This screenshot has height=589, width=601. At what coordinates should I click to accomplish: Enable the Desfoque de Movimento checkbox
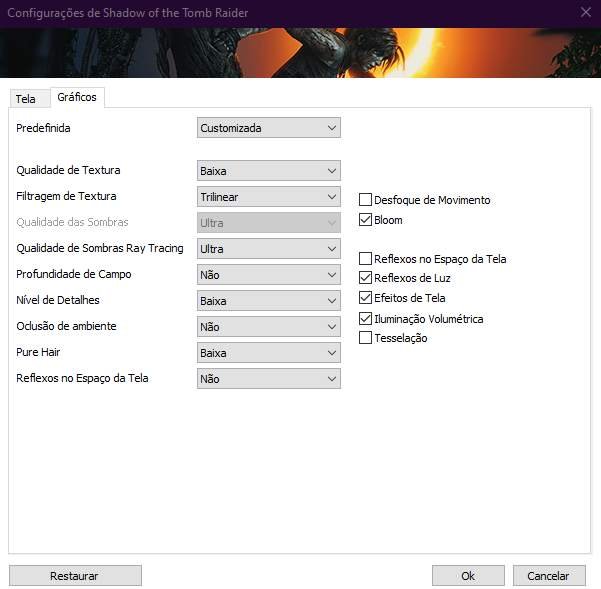366,200
